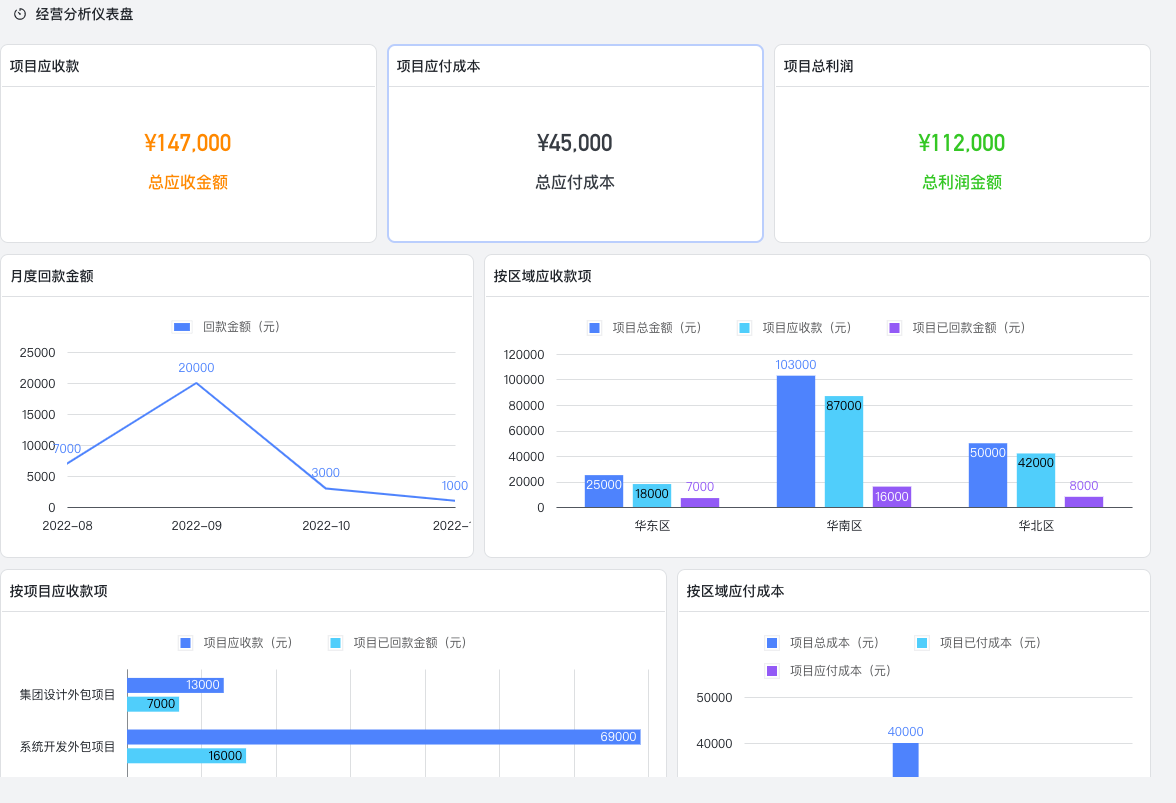1176x803 pixels.
Task: Click the dashboard clock icon beside 经营分析仪表盘
Action: (x=20, y=14)
